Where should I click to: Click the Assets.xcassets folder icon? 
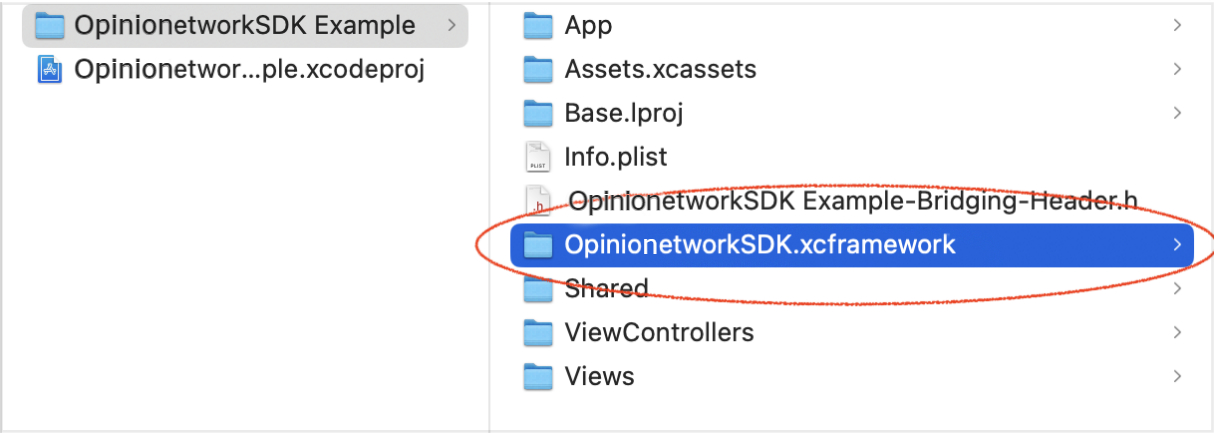(x=538, y=70)
